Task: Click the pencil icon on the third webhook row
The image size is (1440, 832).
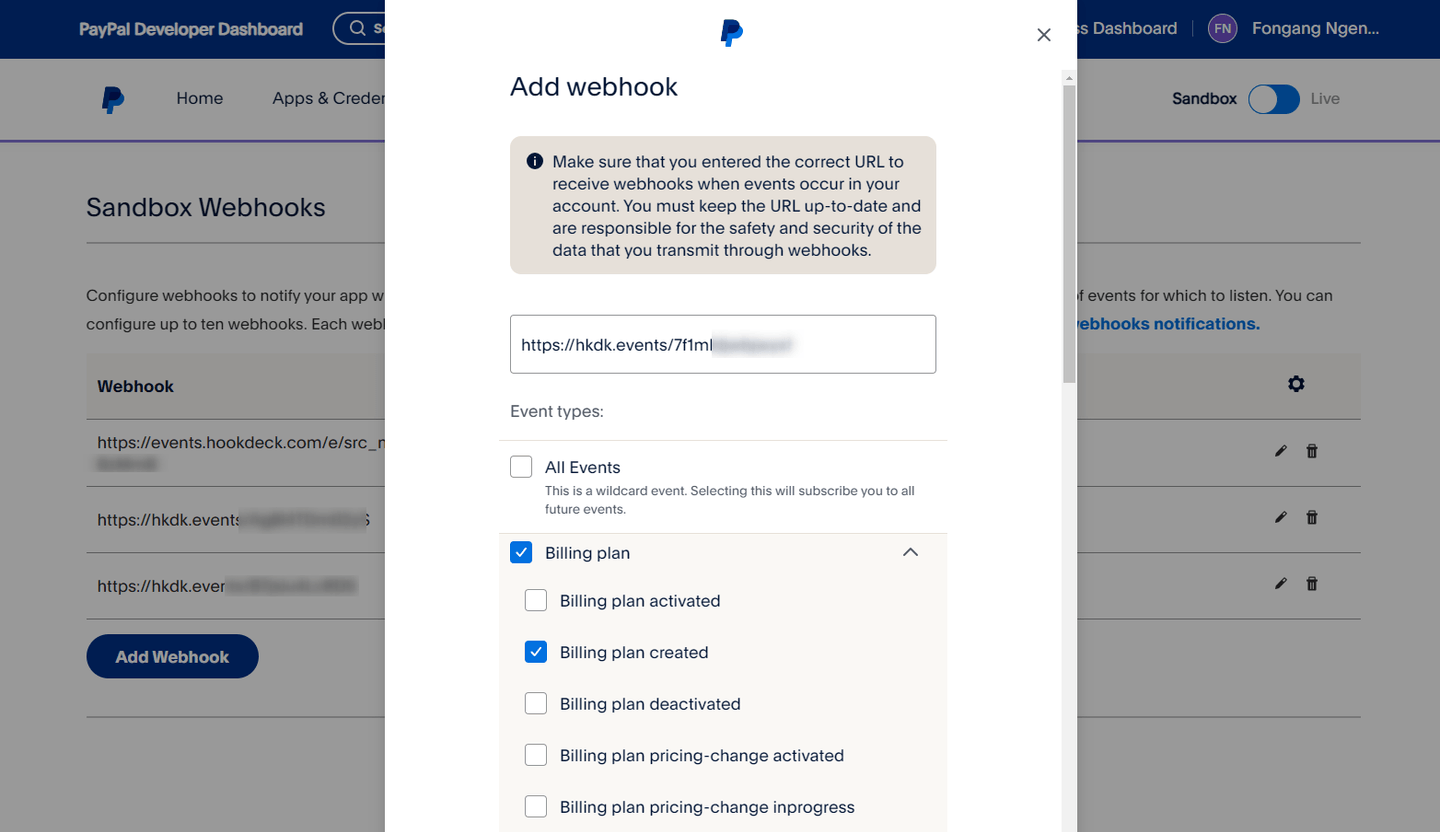Action: pos(1280,584)
